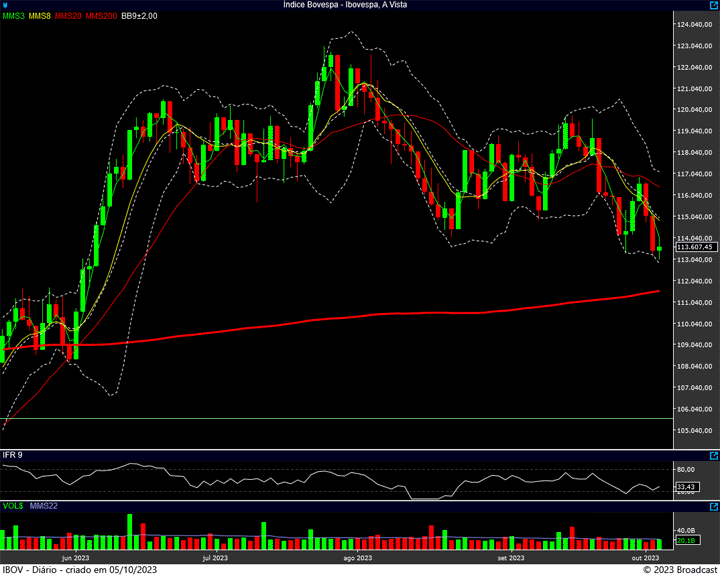Click the Indice Bovespa title bar
Image resolution: width=720 pixels, height=575 pixels.
click(x=359, y=5)
